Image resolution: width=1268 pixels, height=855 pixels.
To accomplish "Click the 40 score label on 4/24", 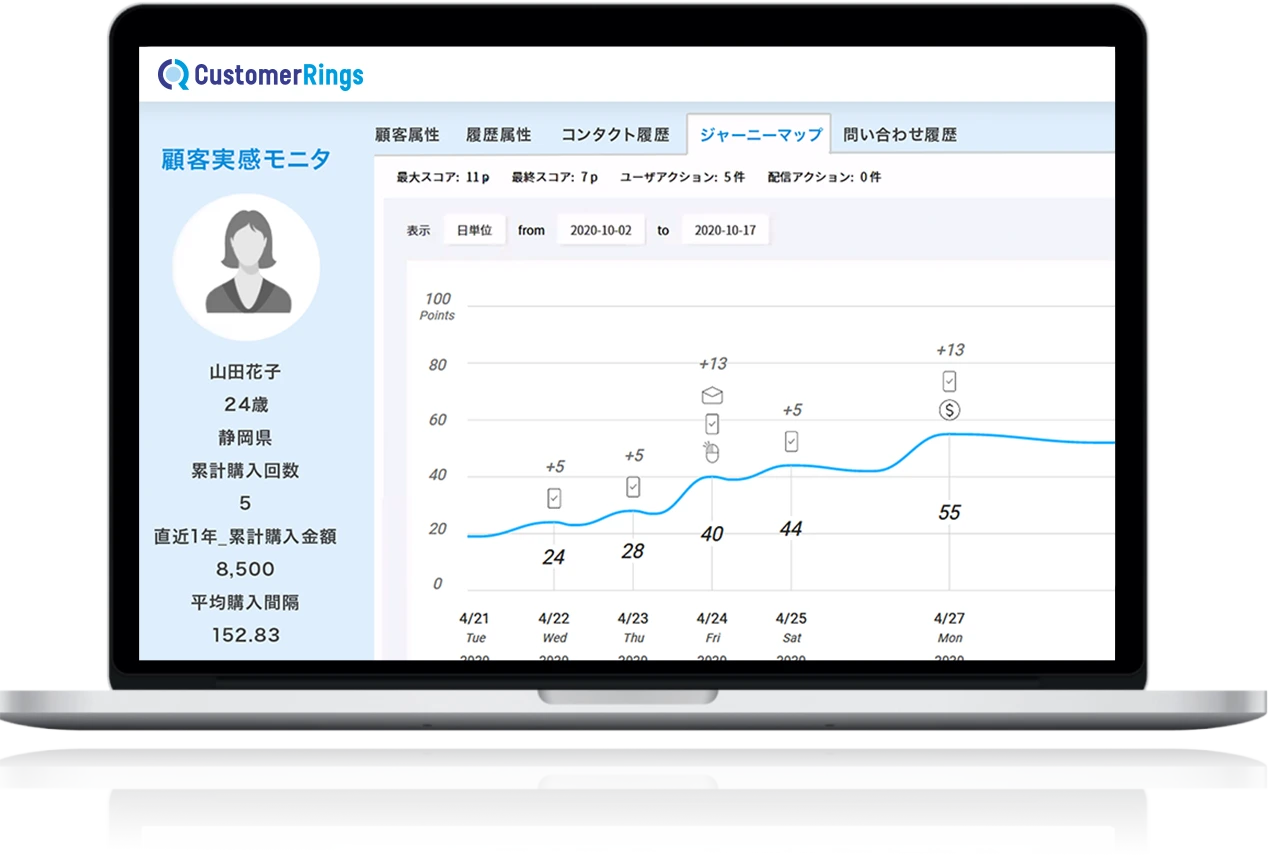I will tap(712, 535).
